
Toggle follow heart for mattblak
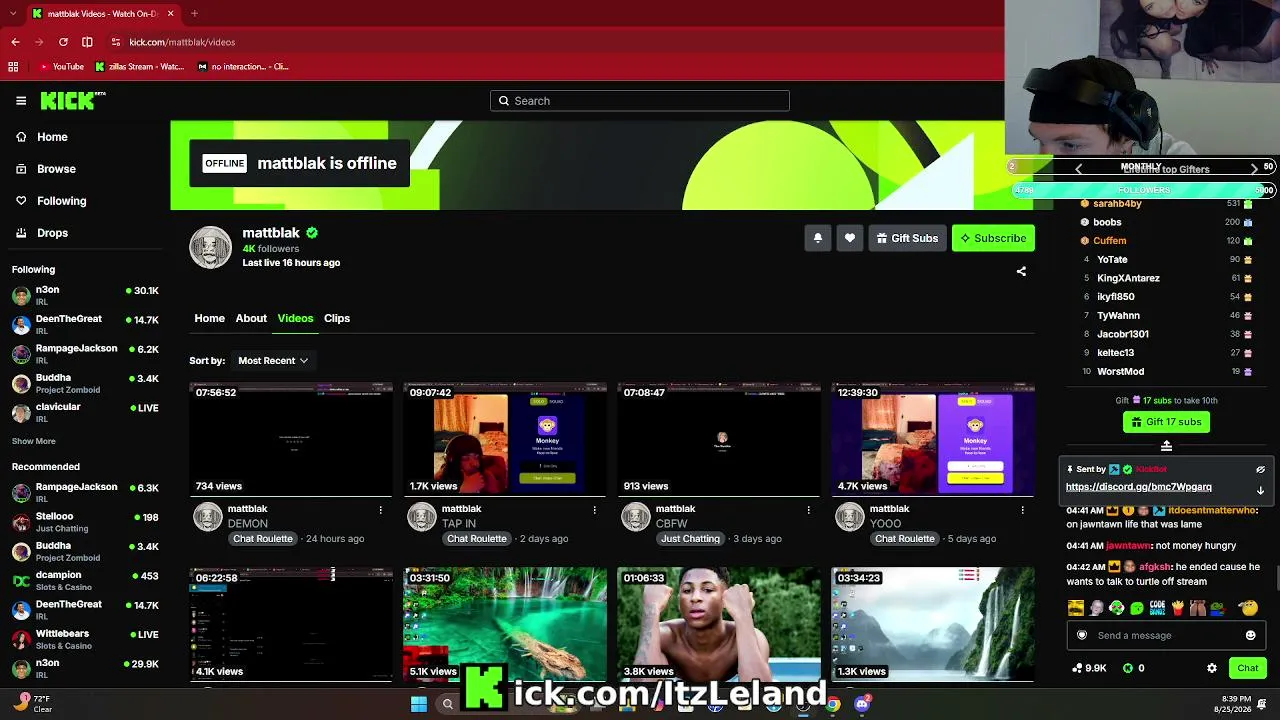pos(850,238)
